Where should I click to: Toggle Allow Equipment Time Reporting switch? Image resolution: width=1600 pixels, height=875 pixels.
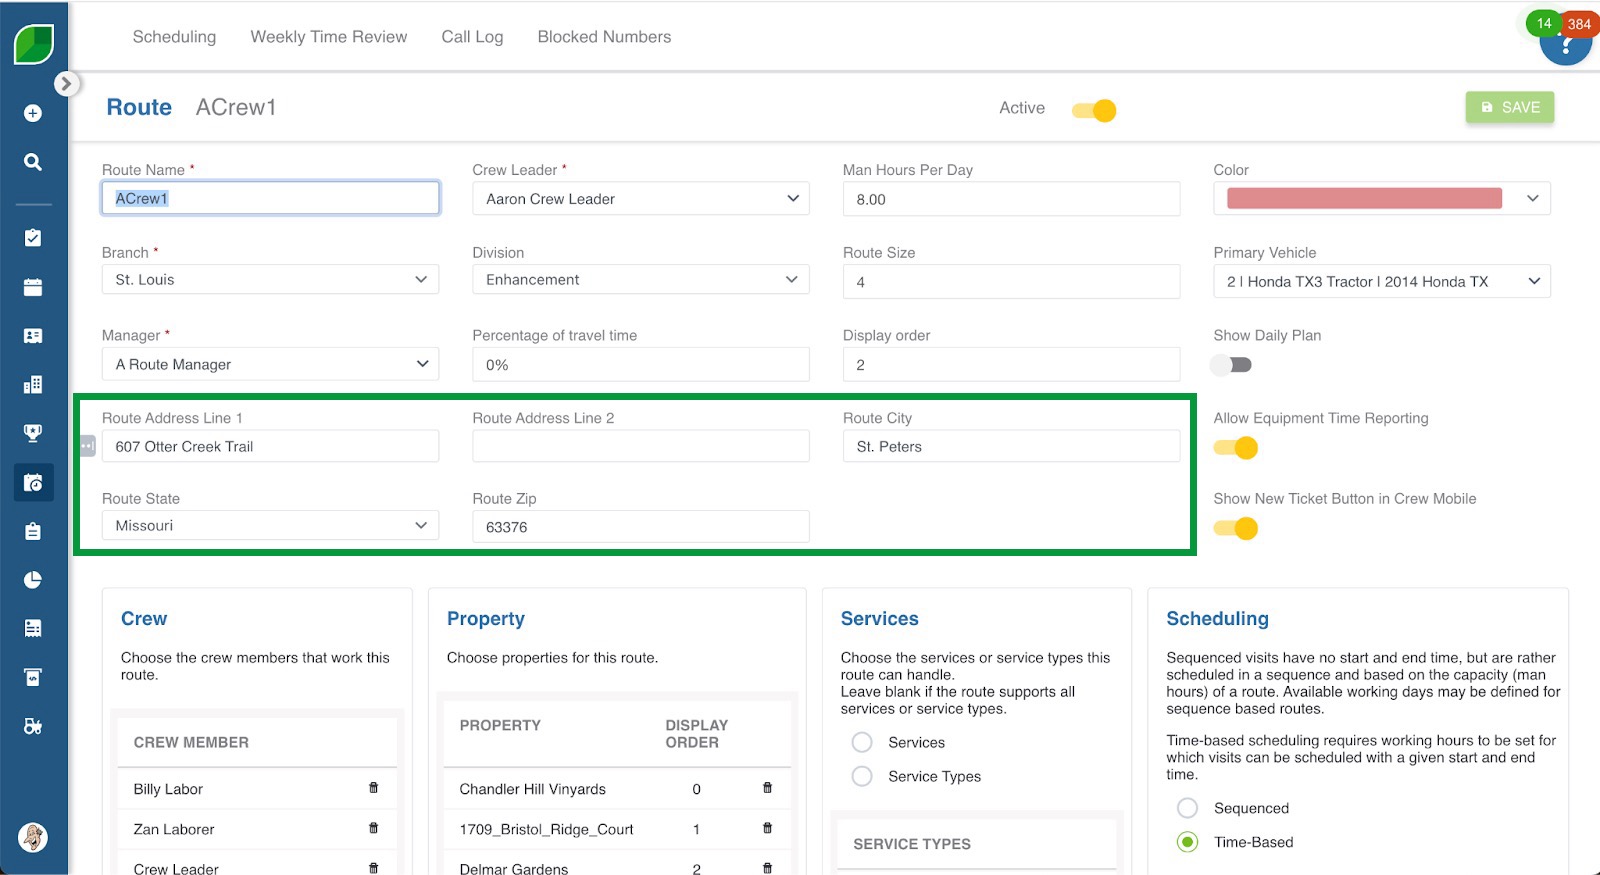tap(1236, 448)
